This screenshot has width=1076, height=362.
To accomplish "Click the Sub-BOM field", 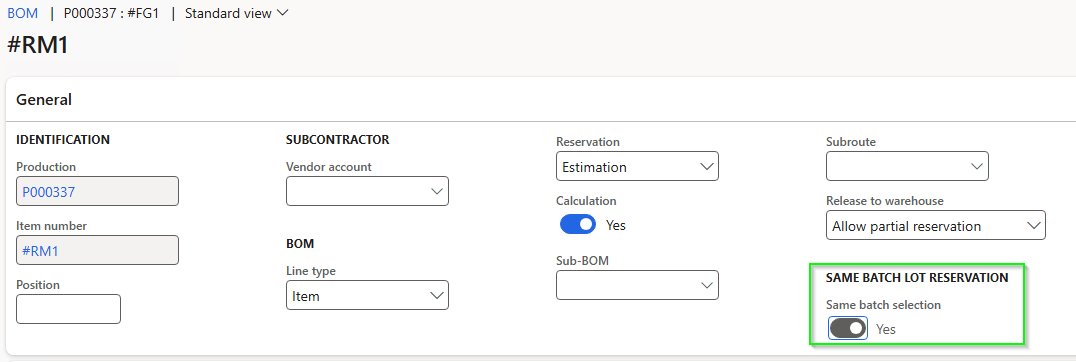I will pyautogui.click(x=637, y=285).
